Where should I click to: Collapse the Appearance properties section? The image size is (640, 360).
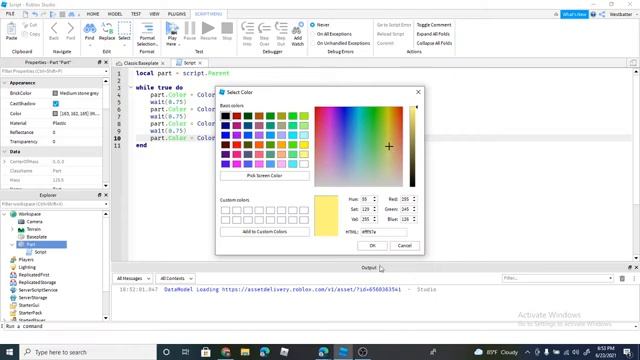point(4,83)
